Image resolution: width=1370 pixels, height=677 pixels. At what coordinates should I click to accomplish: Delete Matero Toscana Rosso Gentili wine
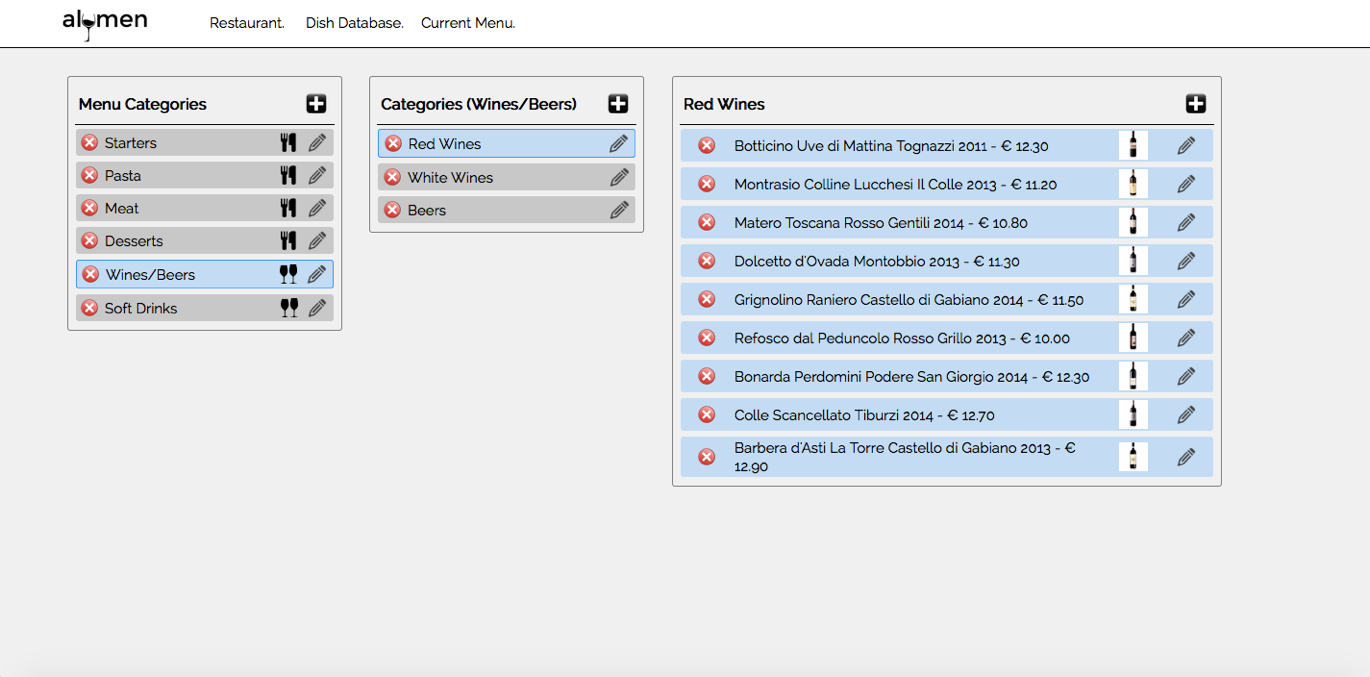(706, 222)
